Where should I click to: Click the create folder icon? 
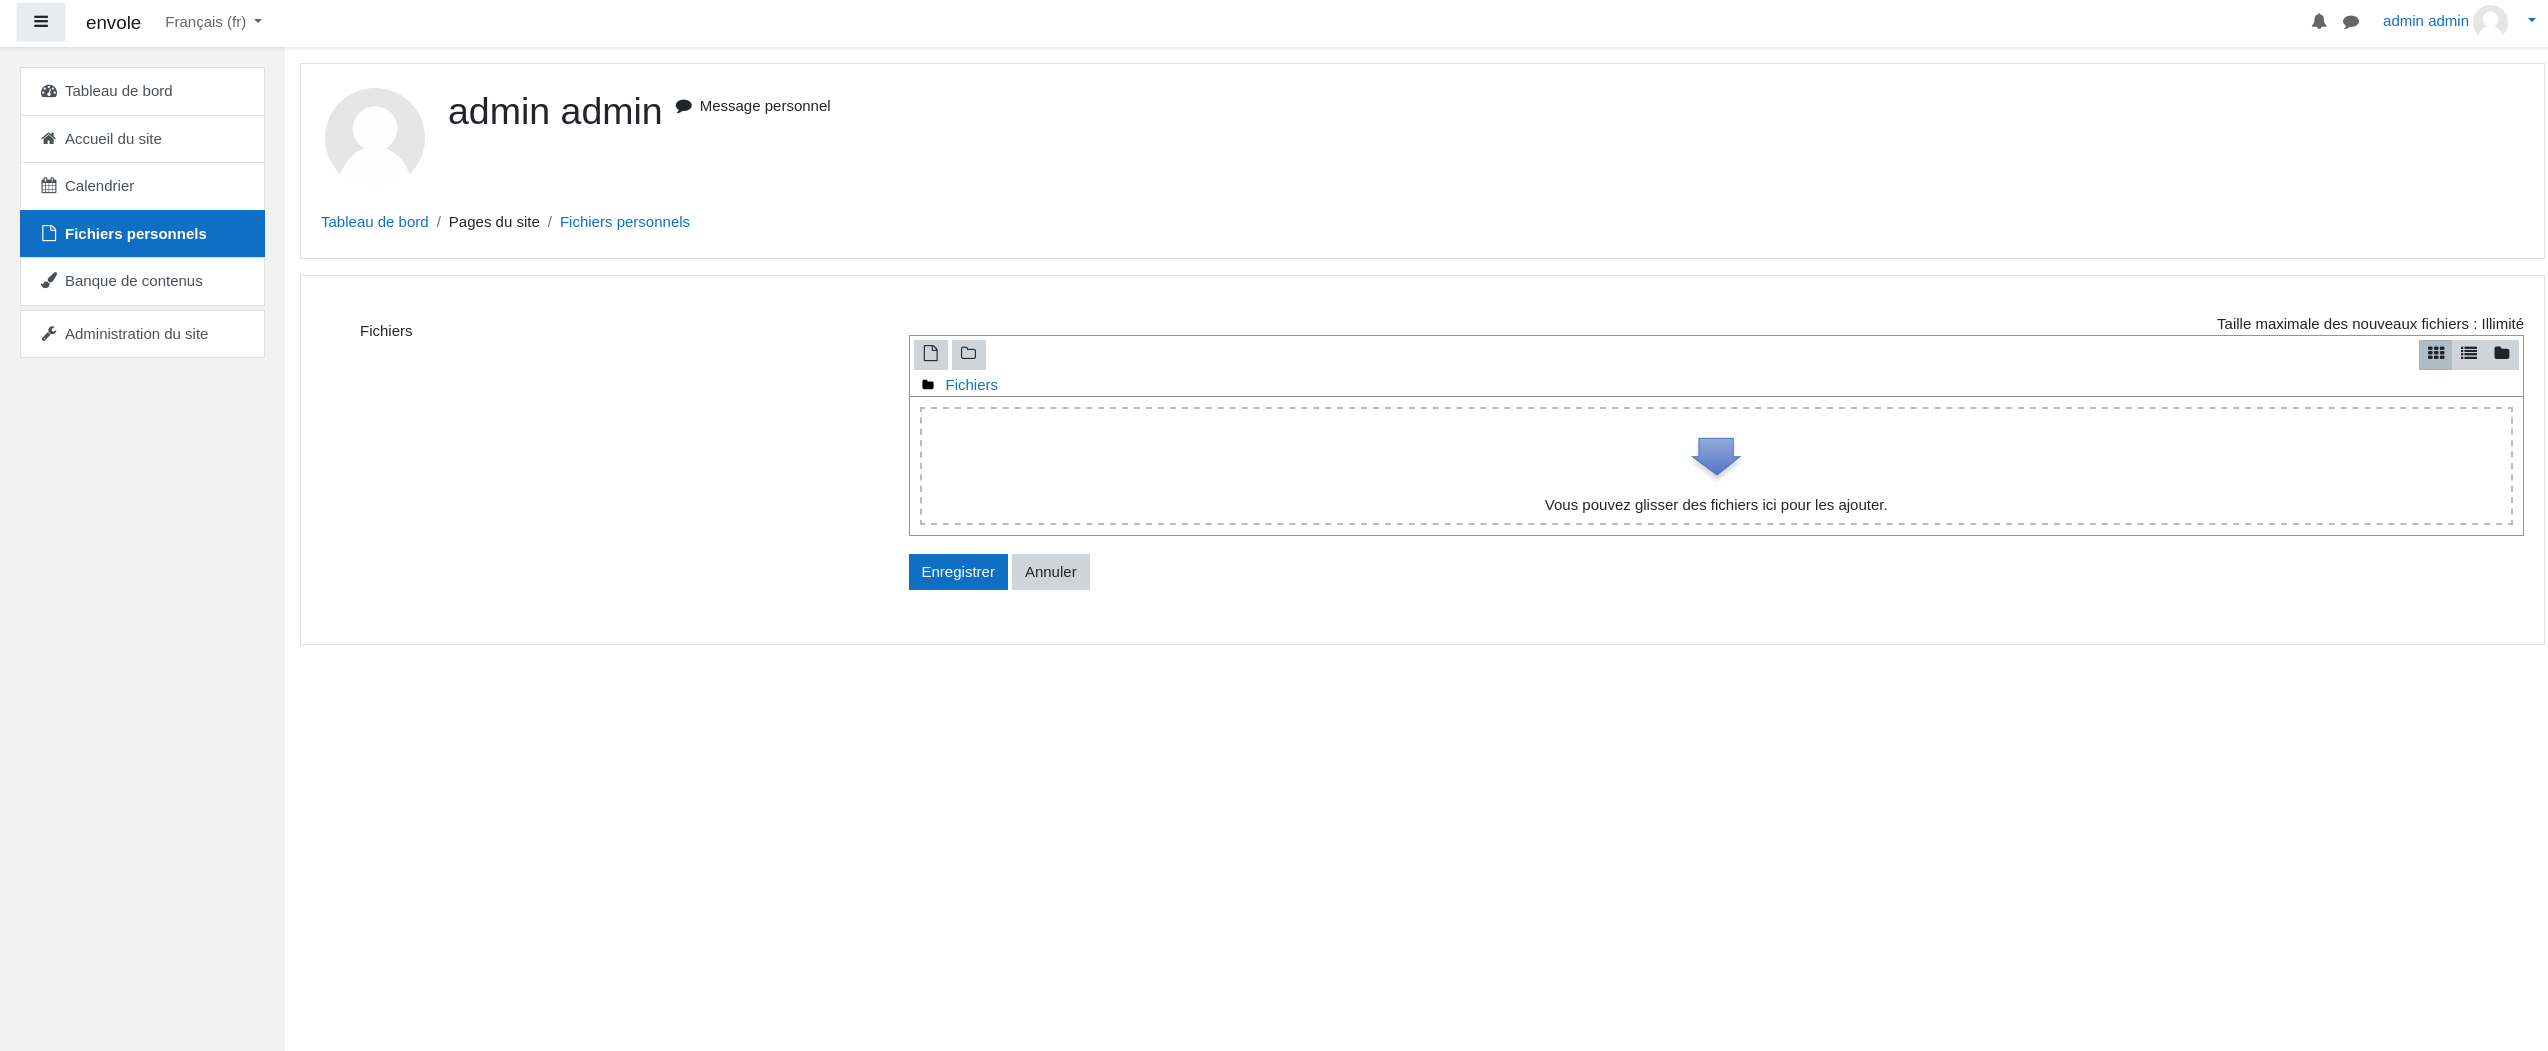click(968, 354)
